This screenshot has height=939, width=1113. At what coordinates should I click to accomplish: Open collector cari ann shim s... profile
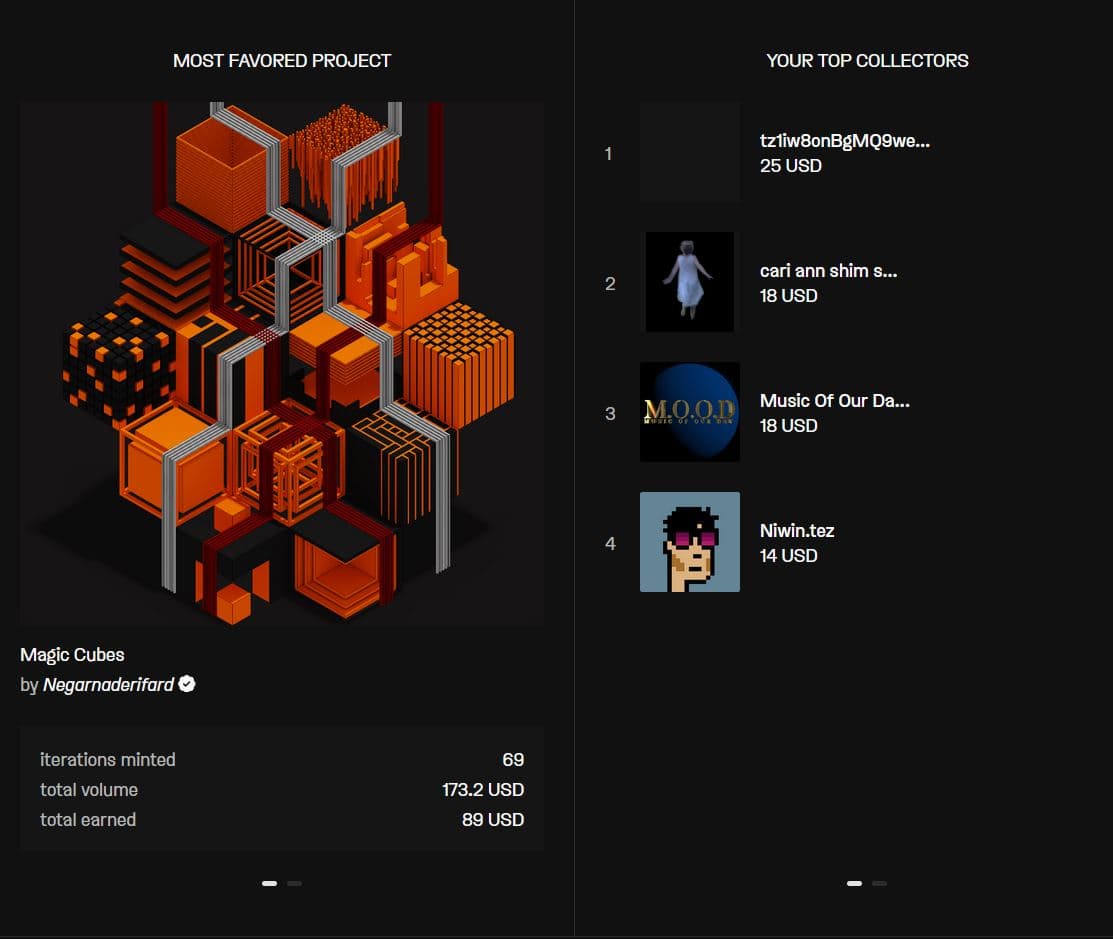(828, 271)
